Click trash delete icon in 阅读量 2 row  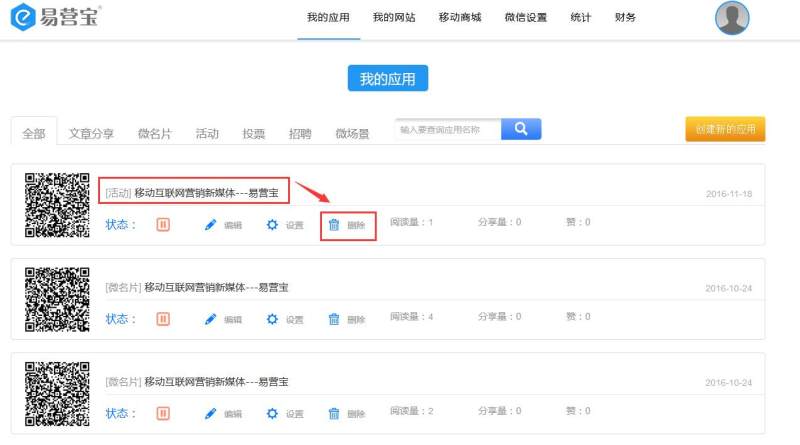[334, 413]
